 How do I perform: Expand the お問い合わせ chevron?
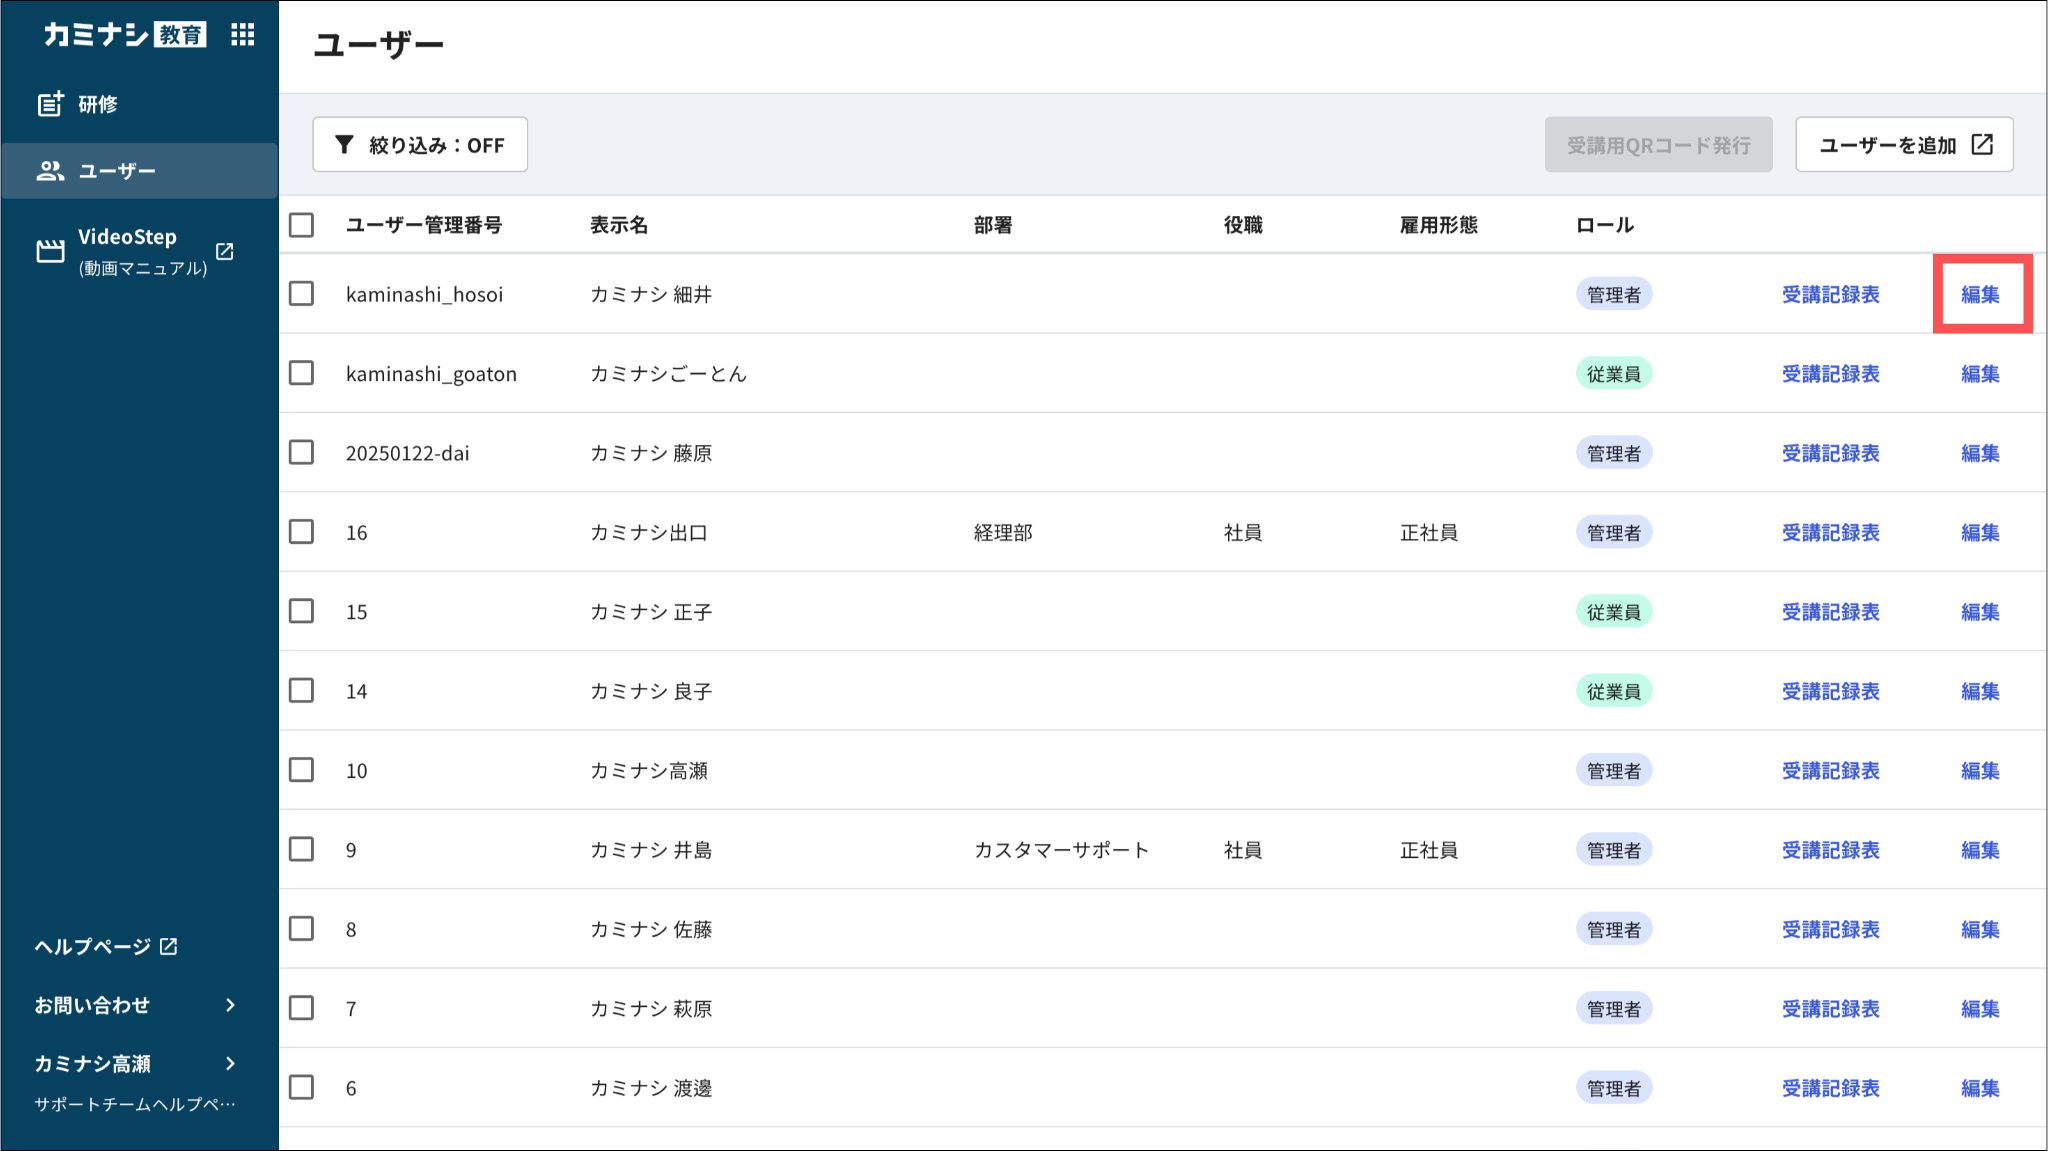pyautogui.click(x=231, y=1005)
